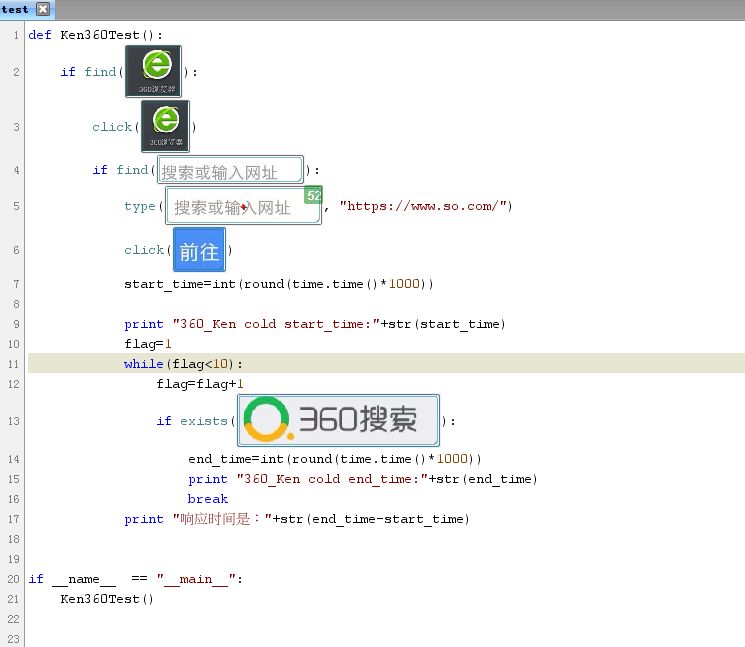This screenshot has width=745, height=647.
Task: Select the 360搜索 logo image in exists()
Action: [x=338, y=420]
